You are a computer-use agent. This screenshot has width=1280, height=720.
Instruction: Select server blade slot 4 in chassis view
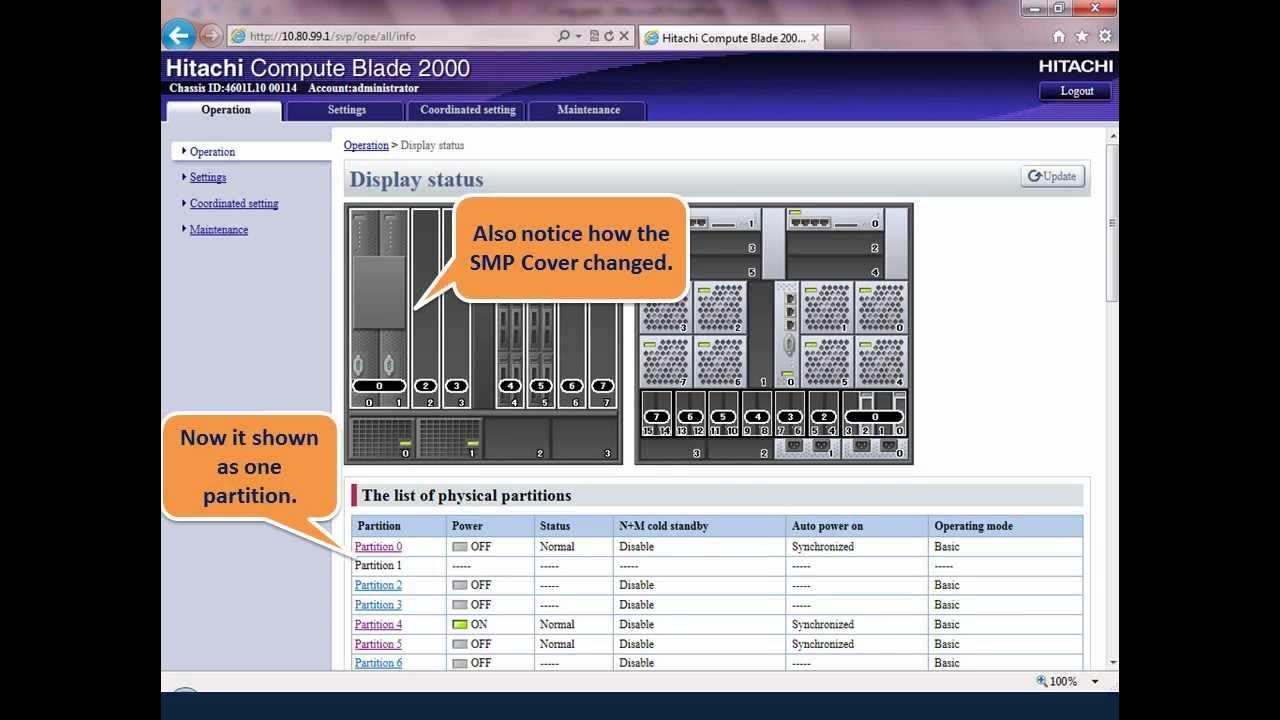click(x=510, y=355)
